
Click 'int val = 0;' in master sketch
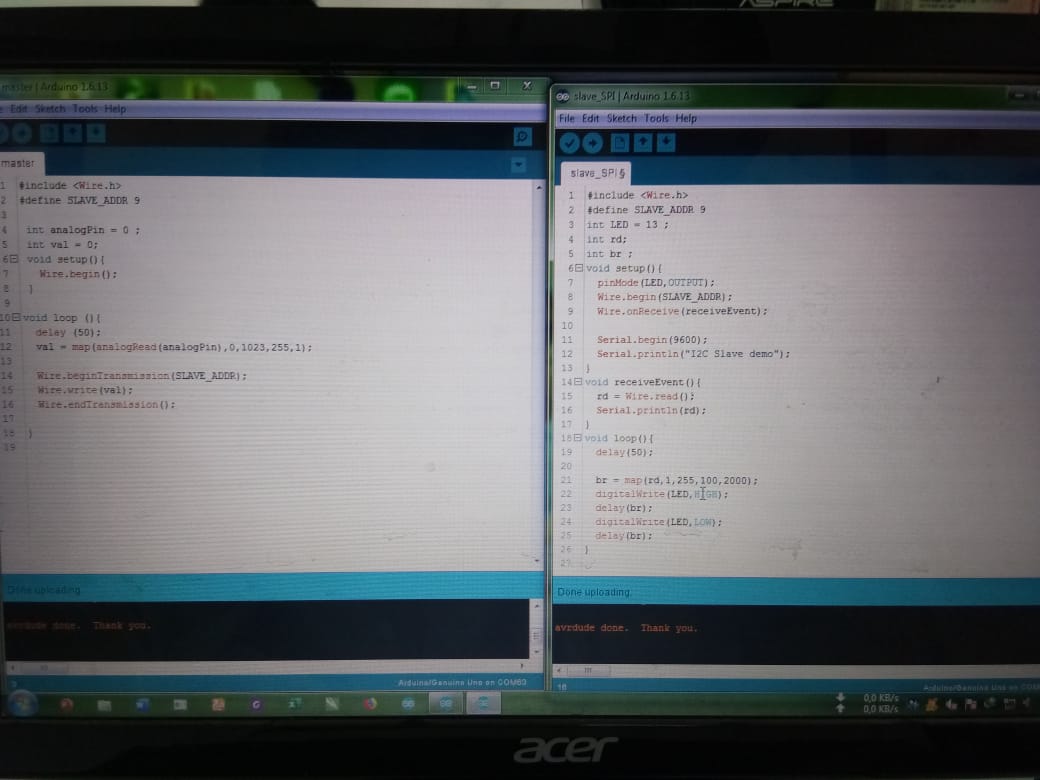[62, 245]
